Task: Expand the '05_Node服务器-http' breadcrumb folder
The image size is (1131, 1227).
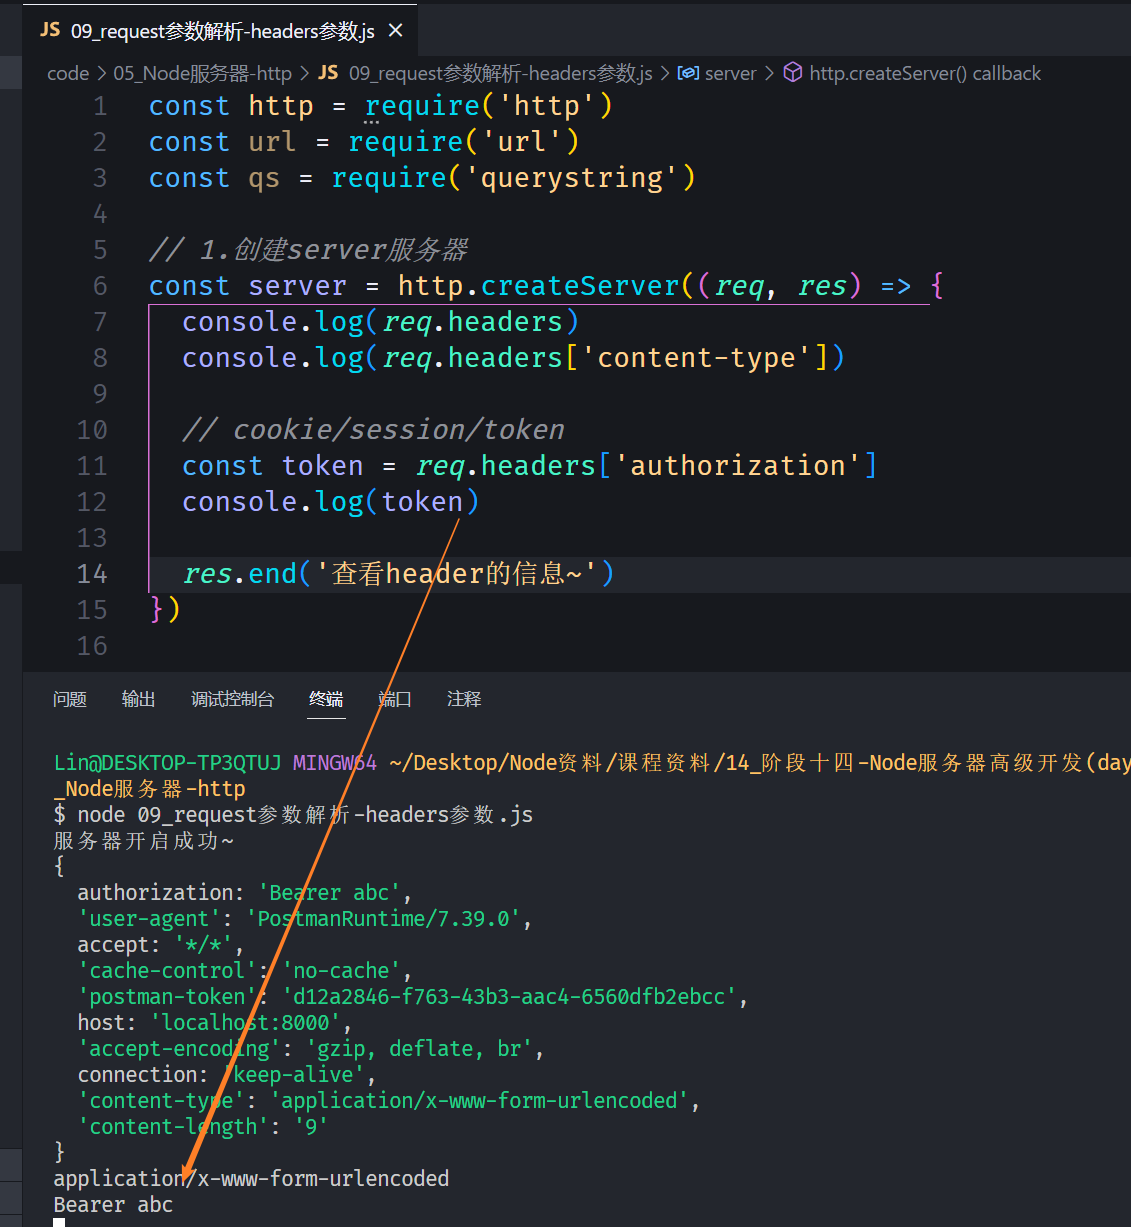Action: [x=202, y=73]
